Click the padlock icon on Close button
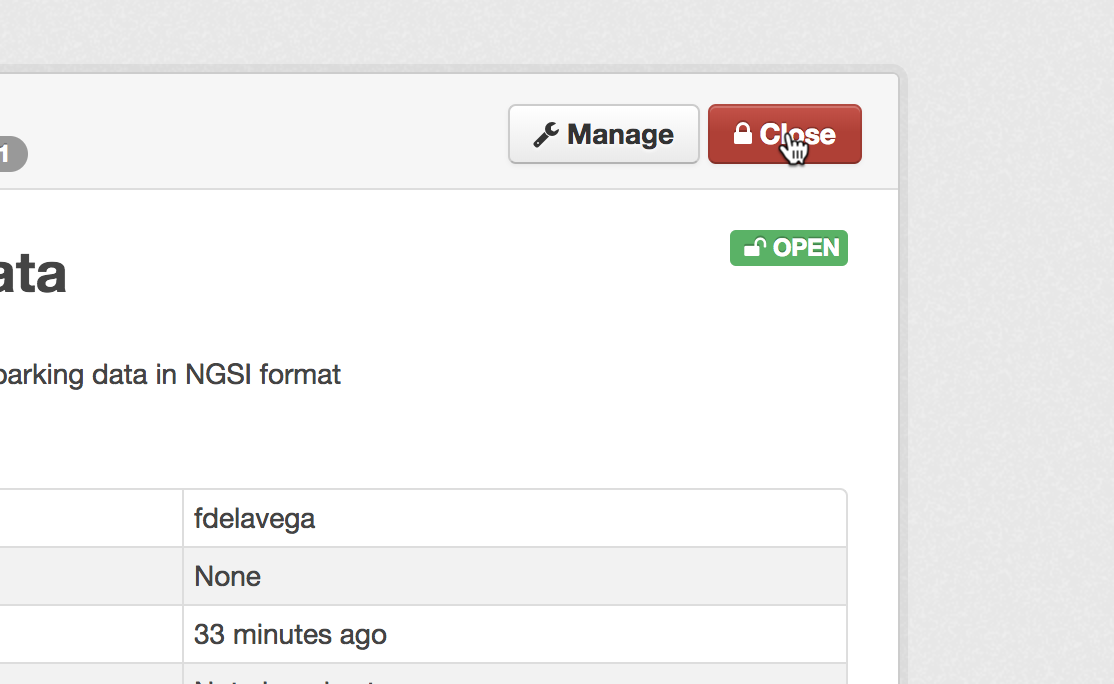The height and width of the screenshot is (684, 1114). click(742, 133)
